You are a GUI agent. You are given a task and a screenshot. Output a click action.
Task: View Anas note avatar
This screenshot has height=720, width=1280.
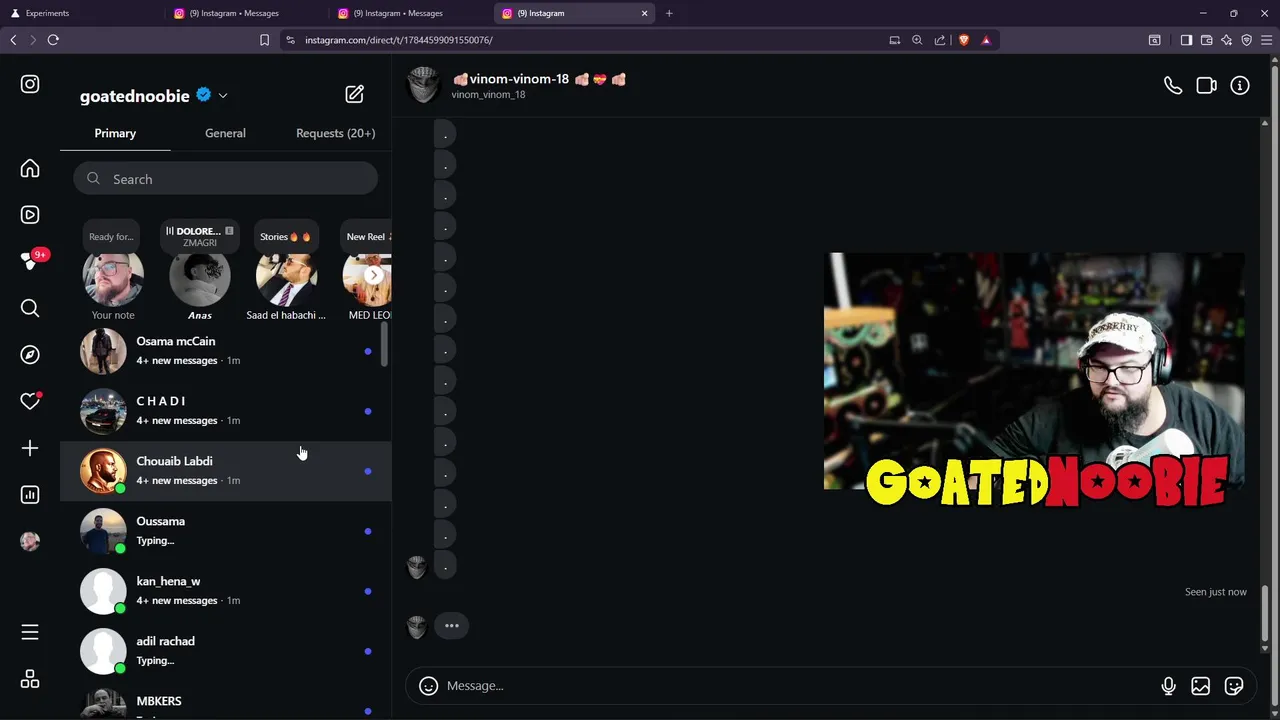(x=200, y=279)
